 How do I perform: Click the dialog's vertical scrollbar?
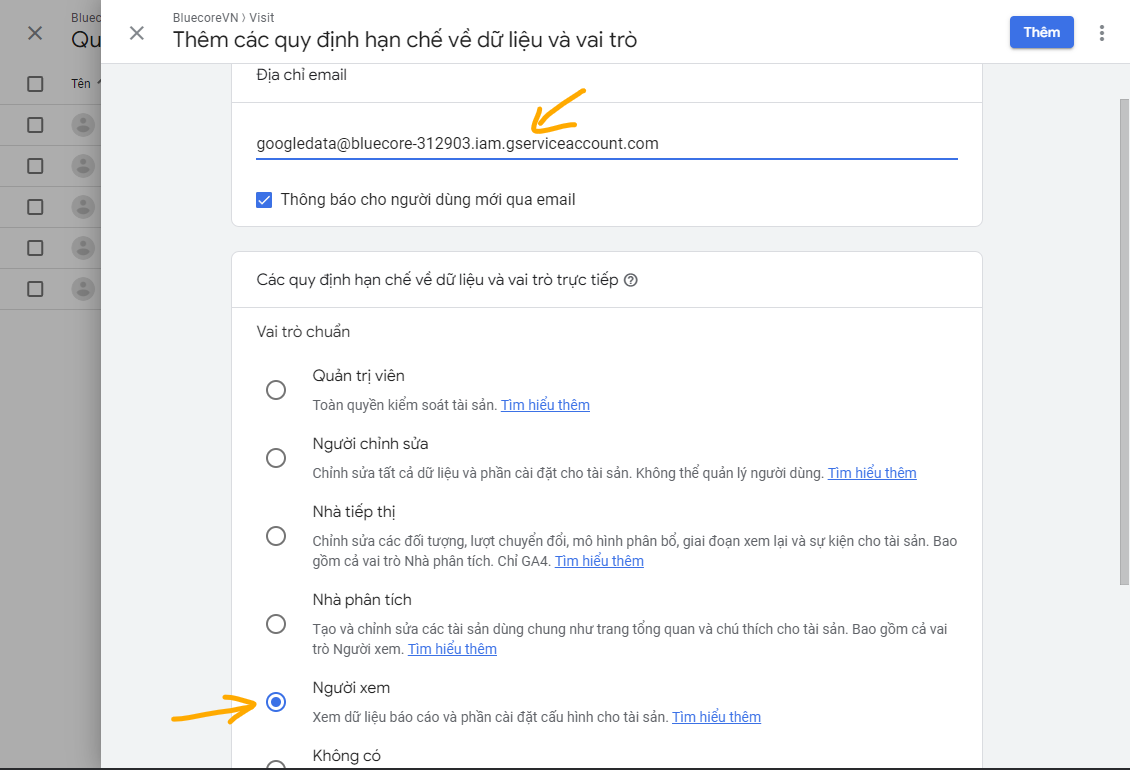1123,340
